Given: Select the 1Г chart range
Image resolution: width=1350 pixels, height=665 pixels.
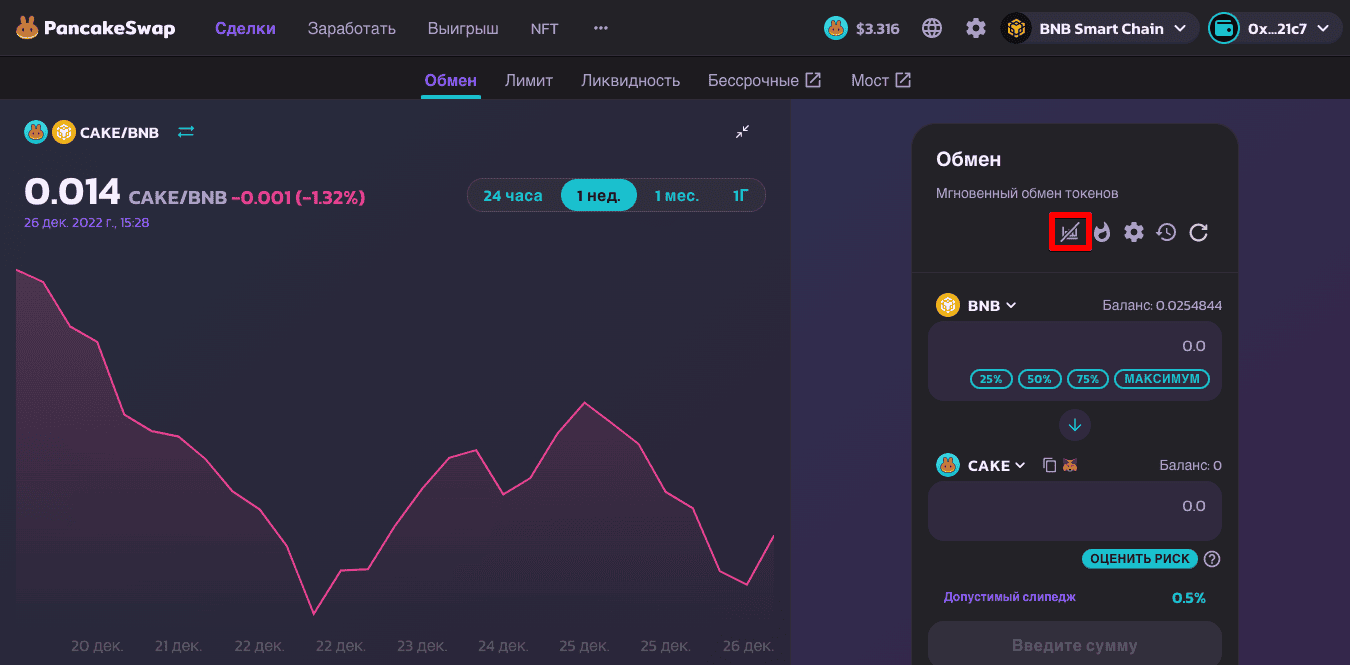Looking at the screenshot, I should point(740,195).
